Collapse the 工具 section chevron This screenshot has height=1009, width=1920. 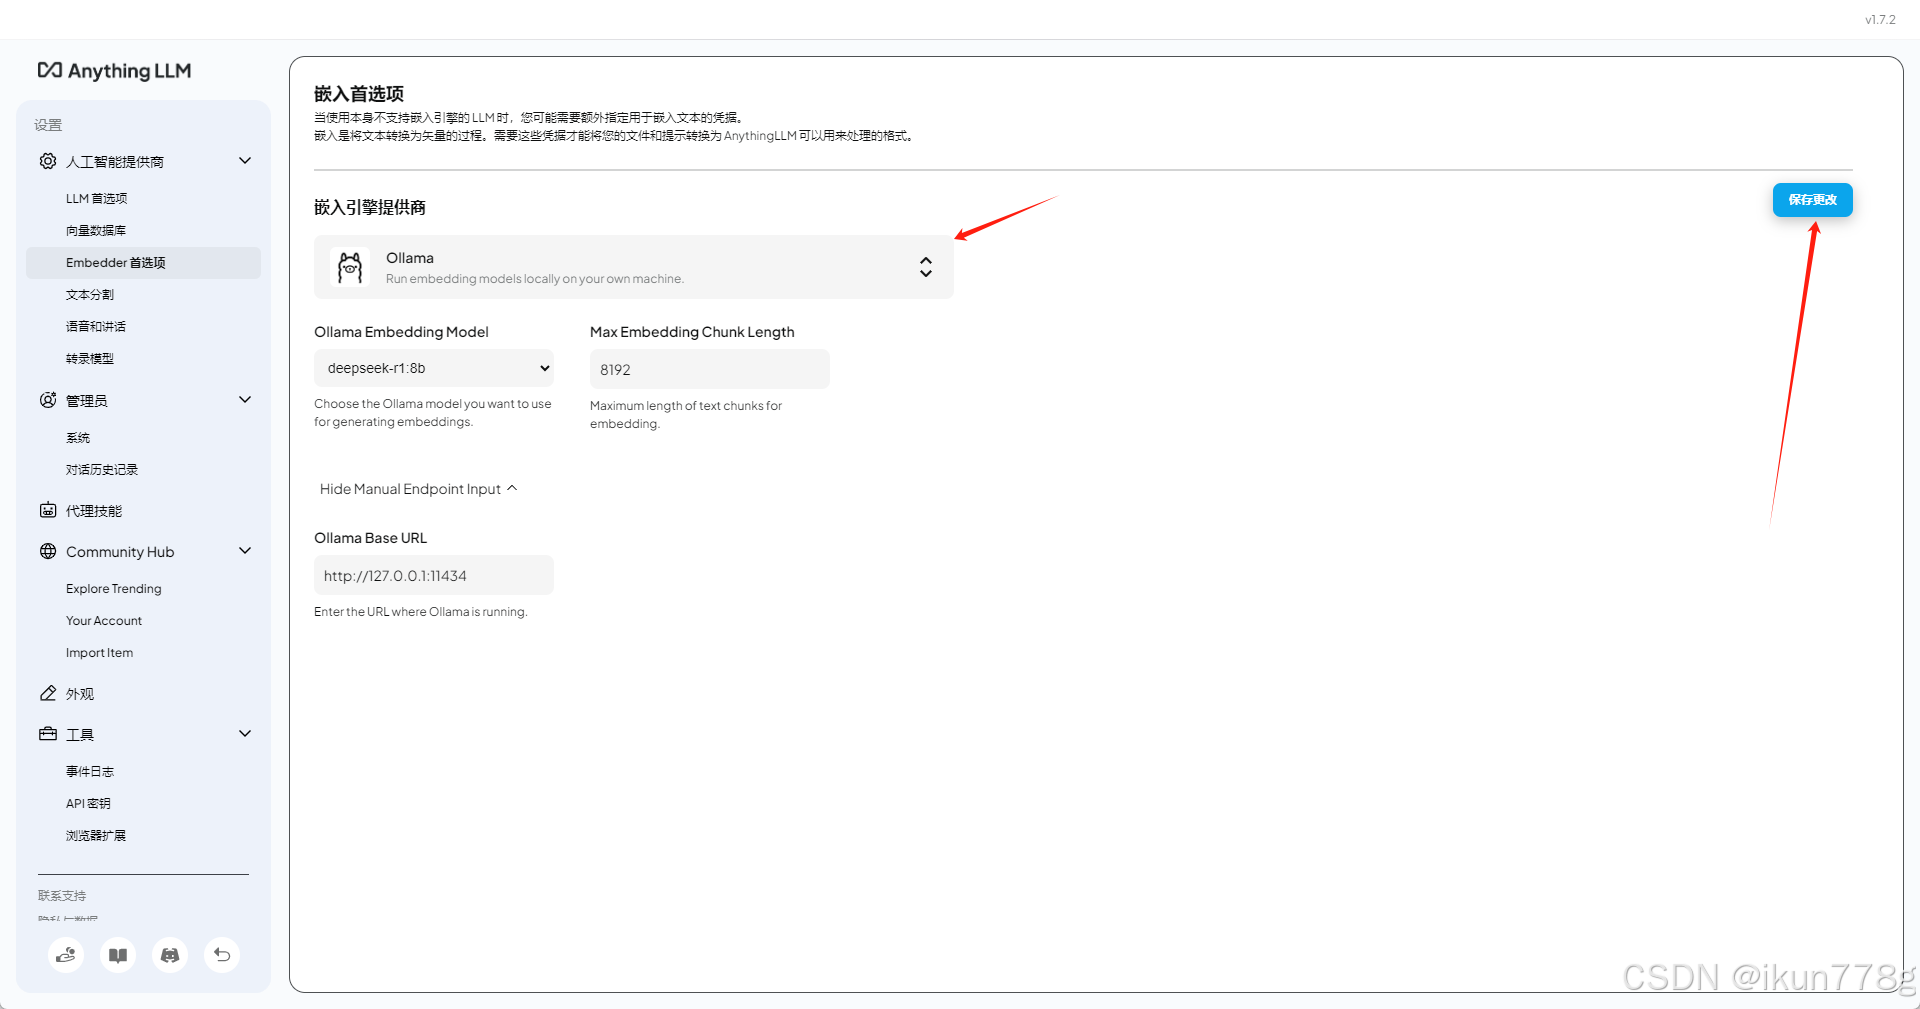click(x=245, y=734)
